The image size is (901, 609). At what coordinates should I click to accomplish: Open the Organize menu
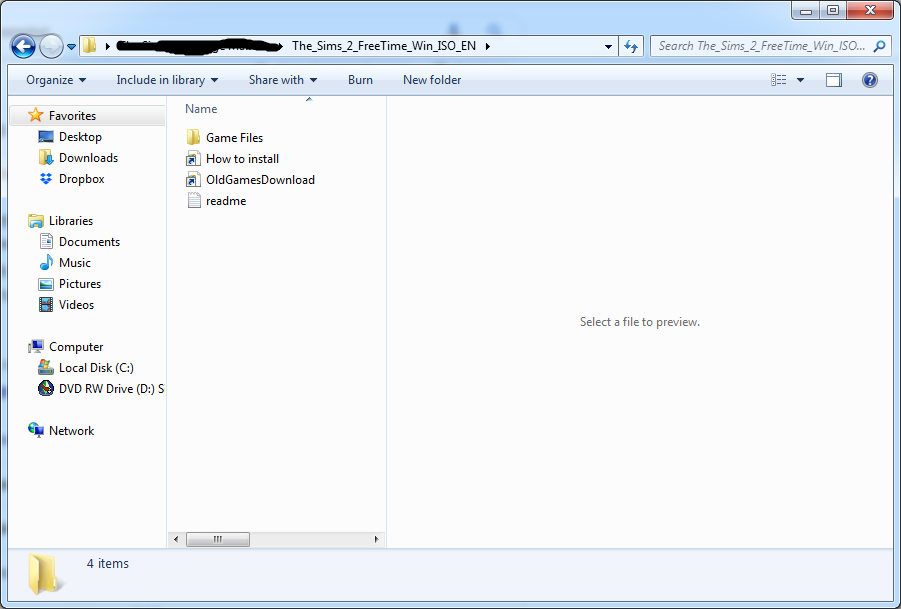(x=56, y=80)
